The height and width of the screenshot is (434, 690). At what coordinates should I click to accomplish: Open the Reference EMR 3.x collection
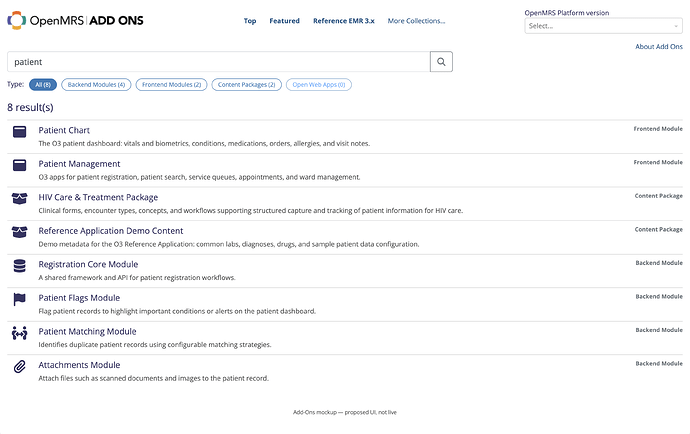344,21
